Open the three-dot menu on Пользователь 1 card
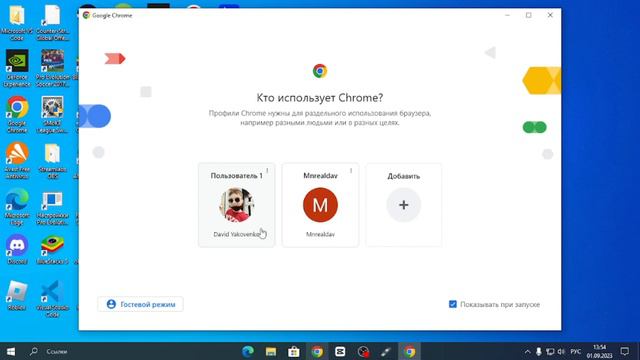Viewport: 640px width, 360px height. [267, 171]
